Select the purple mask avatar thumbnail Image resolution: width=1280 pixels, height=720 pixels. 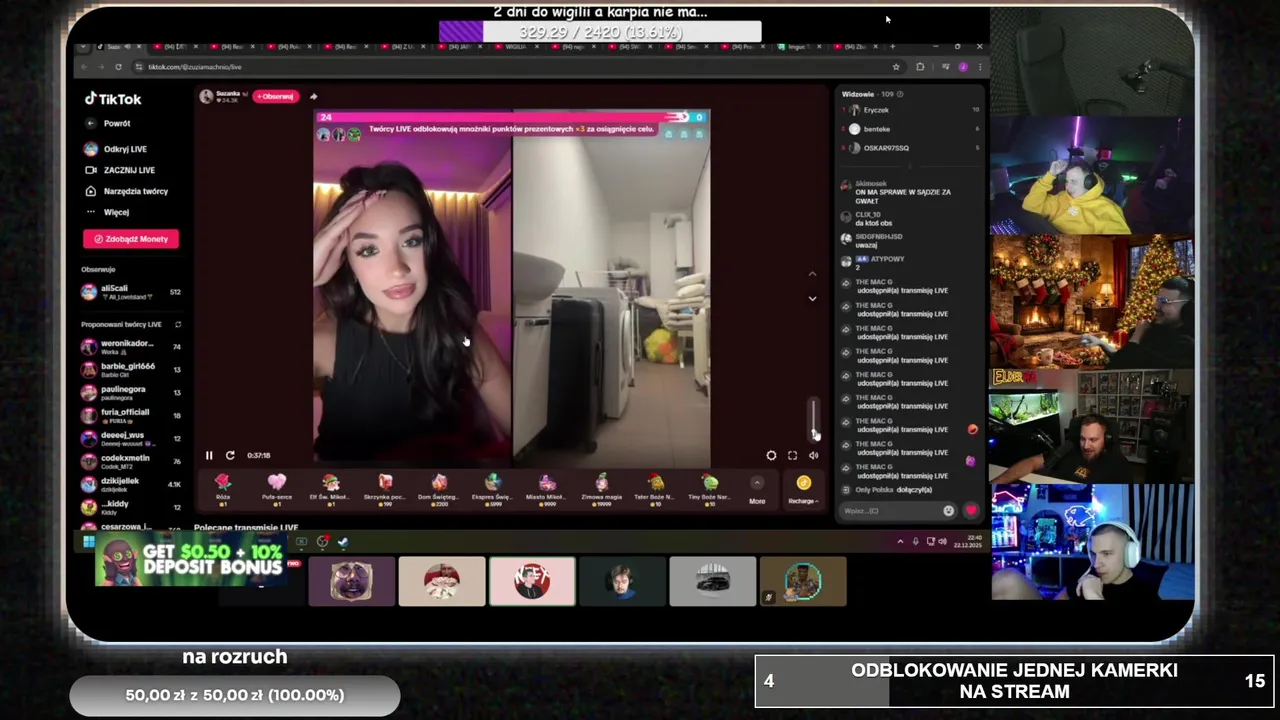pyautogui.click(x=351, y=582)
